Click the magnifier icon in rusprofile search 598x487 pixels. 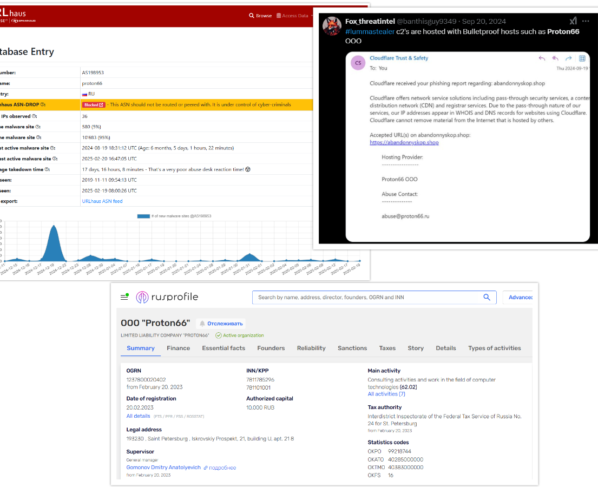tap(487, 297)
